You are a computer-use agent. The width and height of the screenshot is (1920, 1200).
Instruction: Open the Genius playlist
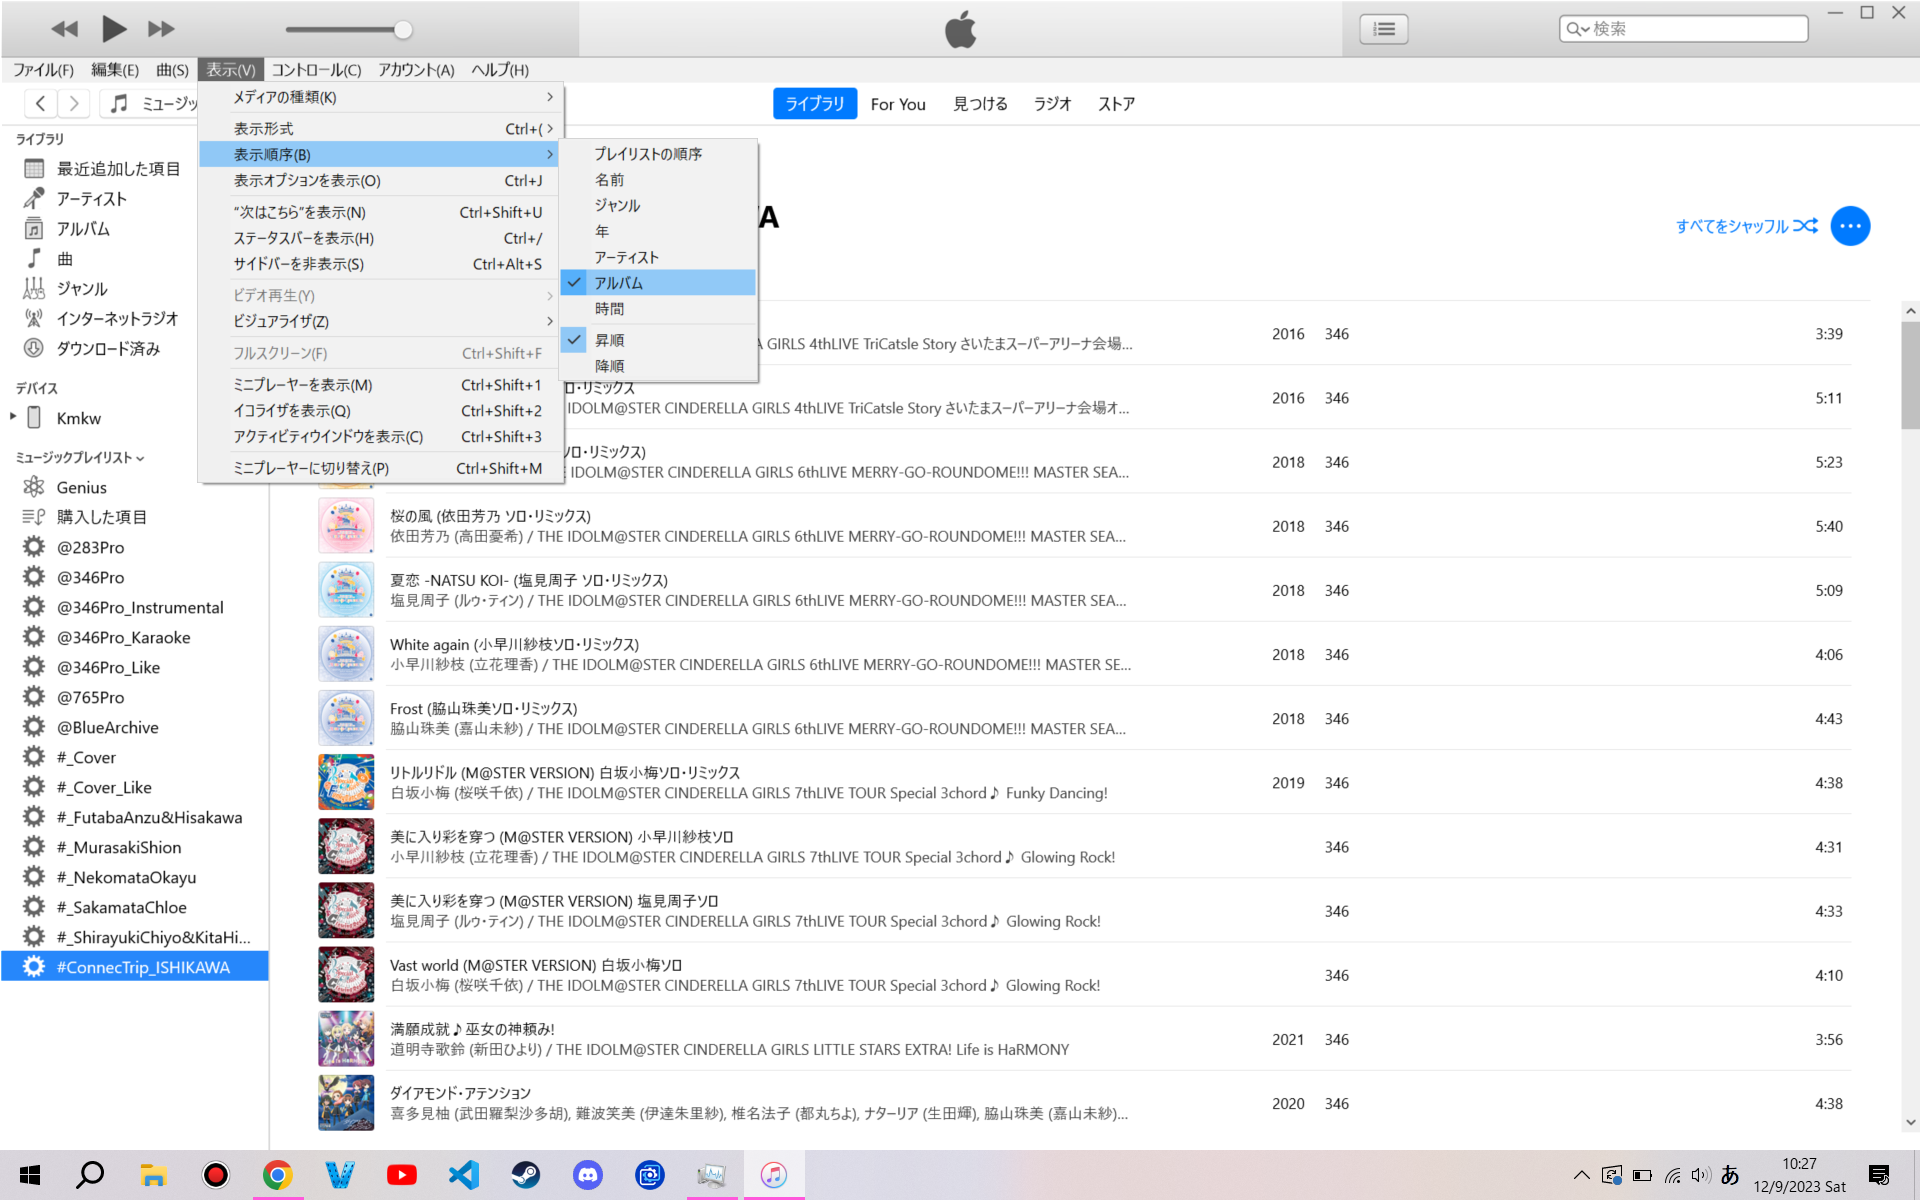pyautogui.click(x=81, y=488)
